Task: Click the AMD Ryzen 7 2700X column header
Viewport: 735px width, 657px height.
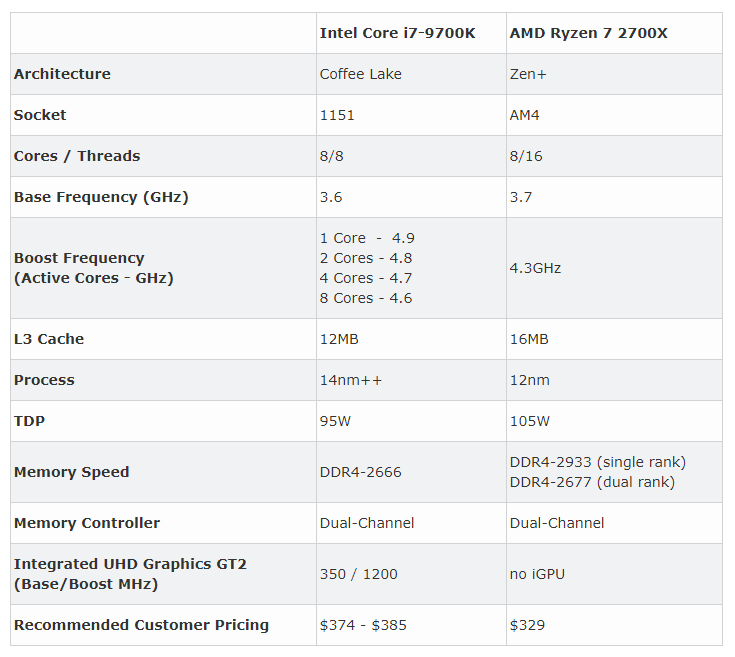Action: pyautogui.click(x=588, y=33)
